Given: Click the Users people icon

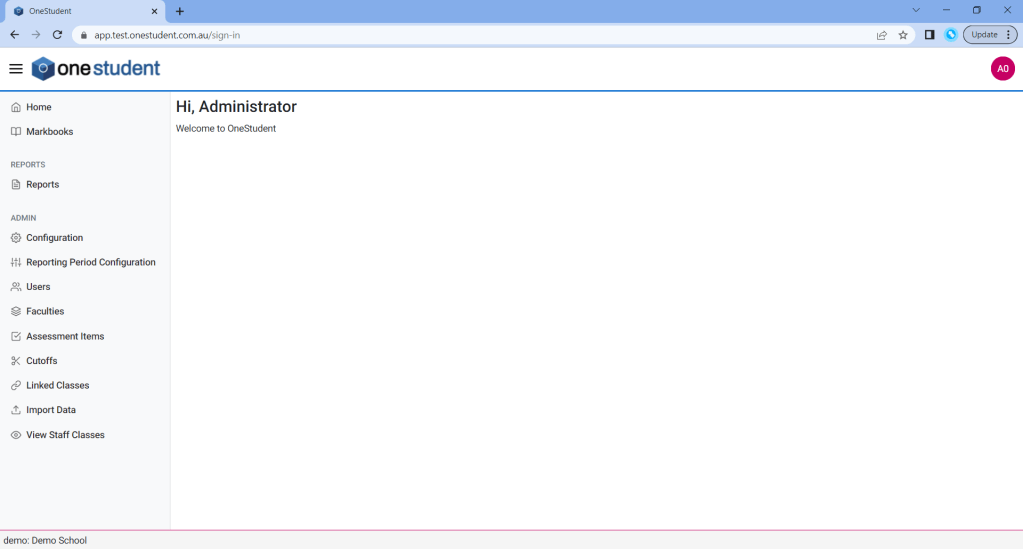Looking at the screenshot, I should (16, 287).
